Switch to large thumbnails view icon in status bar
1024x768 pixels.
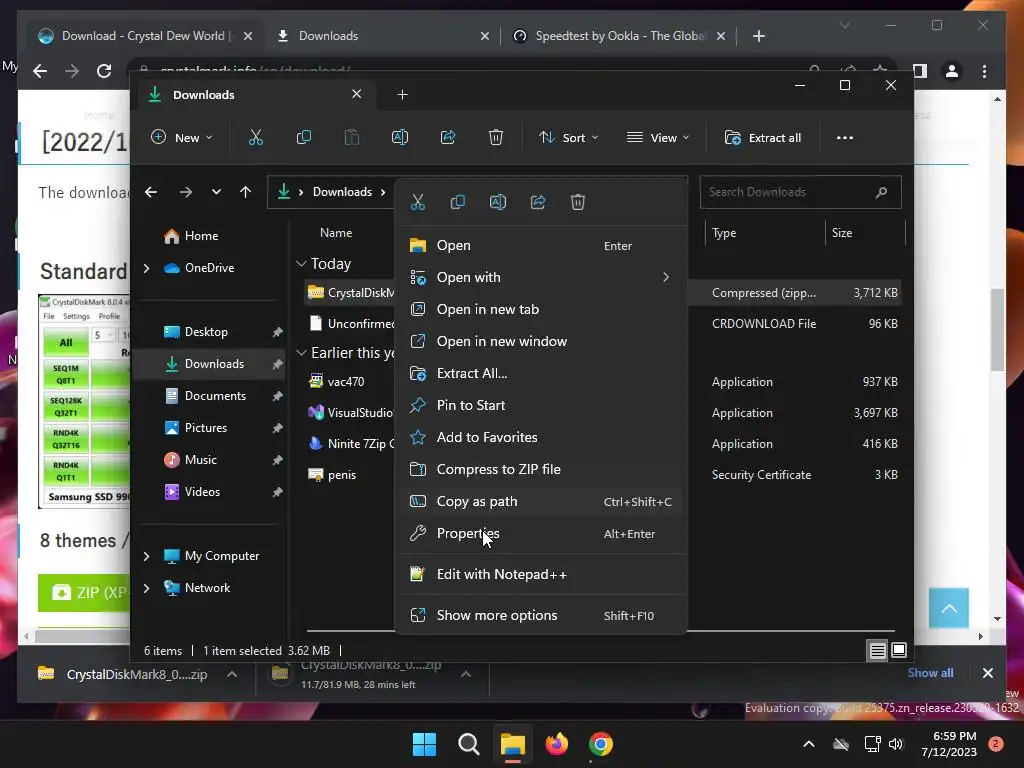click(x=899, y=650)
